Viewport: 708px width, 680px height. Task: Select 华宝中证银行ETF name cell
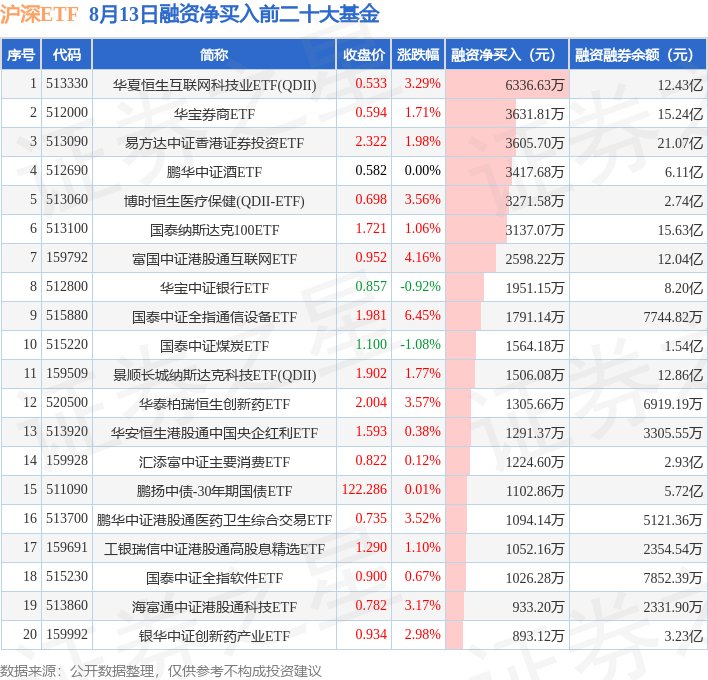(214, 288)
